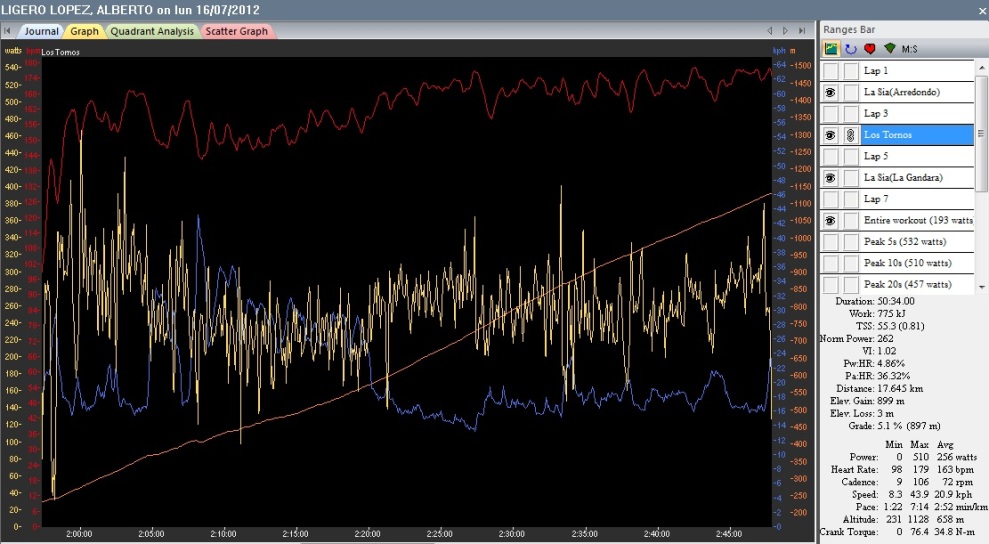Click the chart view icon in Ranges Bar

coord(831,49)
